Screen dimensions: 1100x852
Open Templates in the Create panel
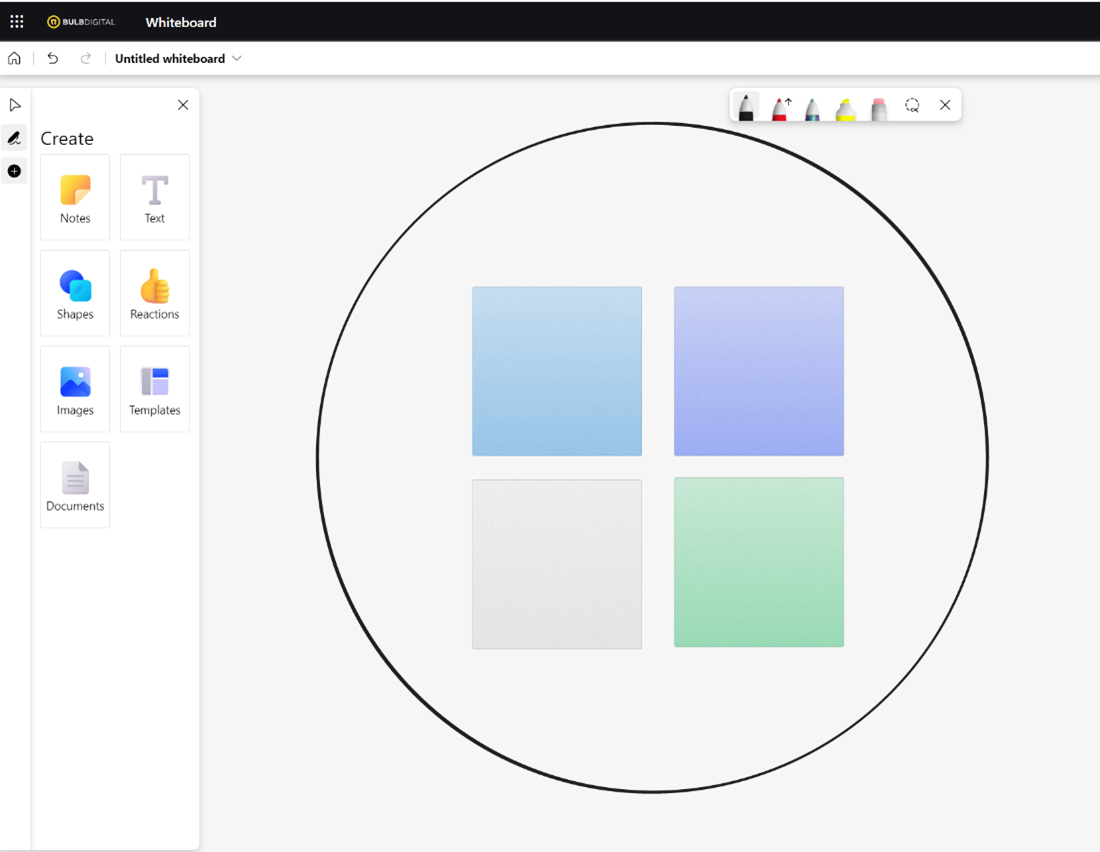pos(155,389)
